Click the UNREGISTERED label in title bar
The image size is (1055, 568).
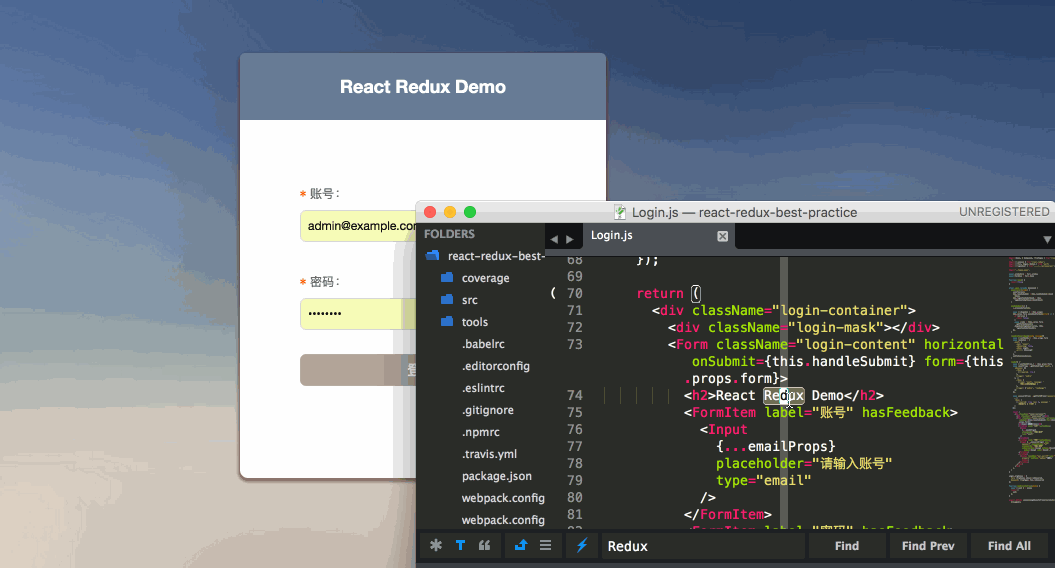point(1004,212)
